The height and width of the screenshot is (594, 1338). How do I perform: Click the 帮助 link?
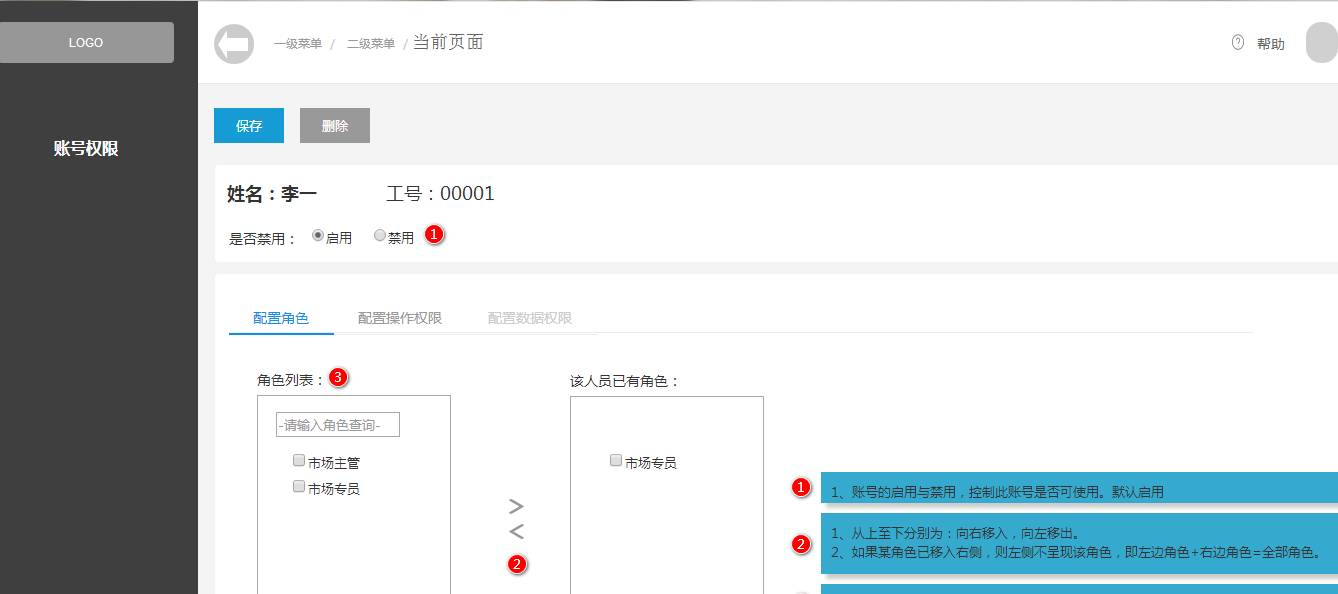1271,44
